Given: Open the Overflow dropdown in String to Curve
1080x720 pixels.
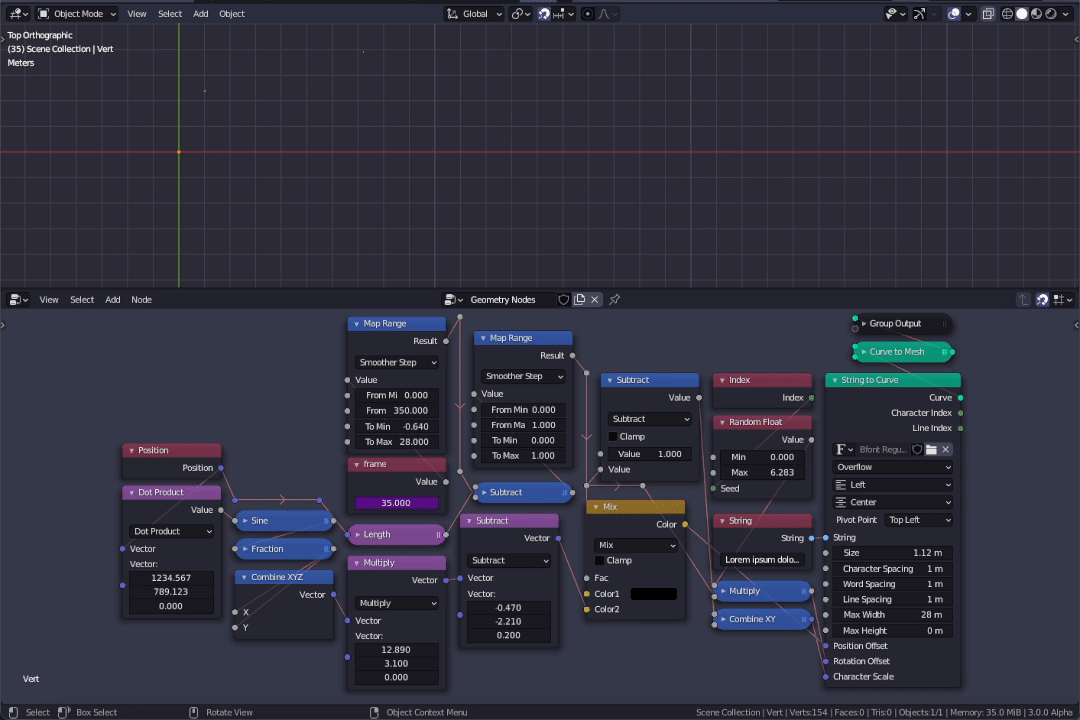Looking at the screenshot, I should pos(893,467).
